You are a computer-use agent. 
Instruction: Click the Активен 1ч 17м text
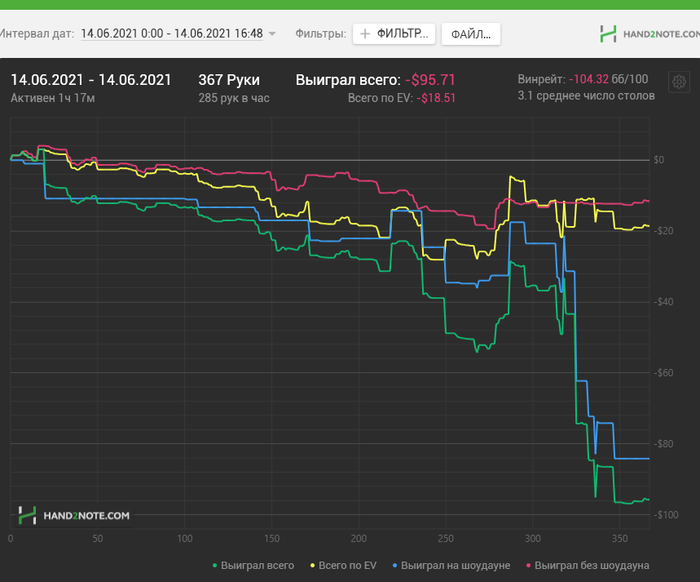click(x=53, y=98)
